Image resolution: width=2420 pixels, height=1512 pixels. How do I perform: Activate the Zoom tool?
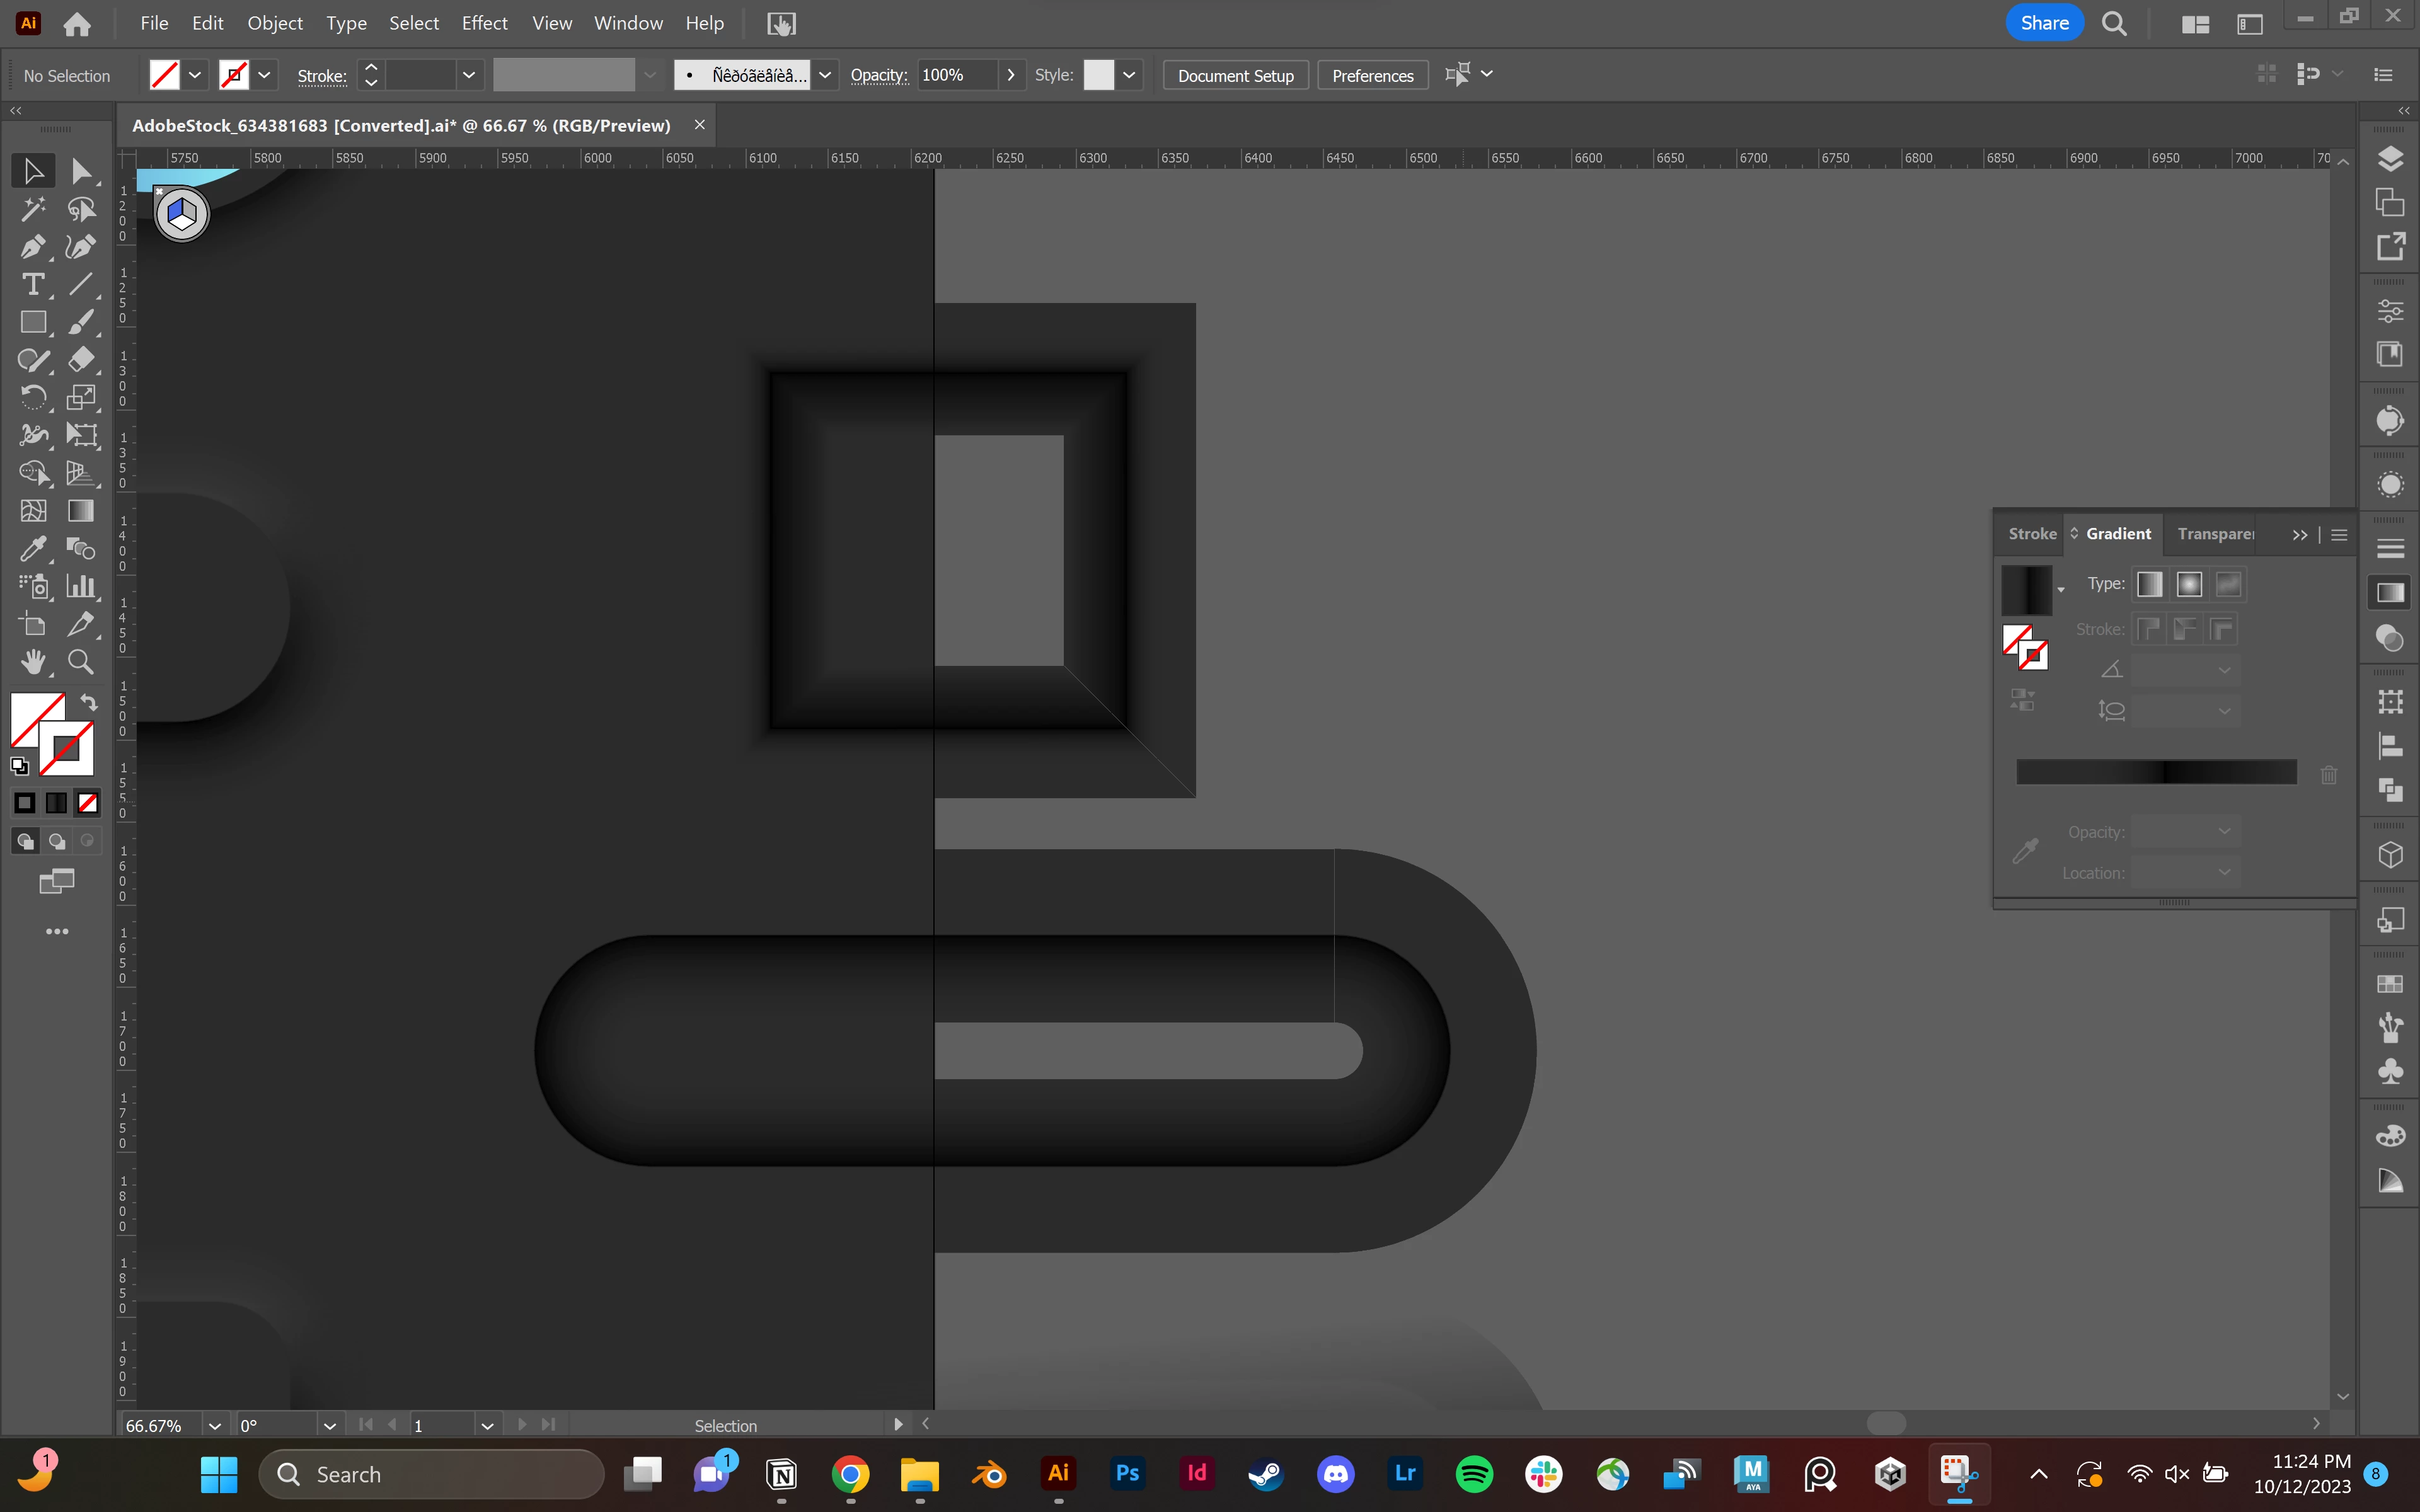click(80, 661)
